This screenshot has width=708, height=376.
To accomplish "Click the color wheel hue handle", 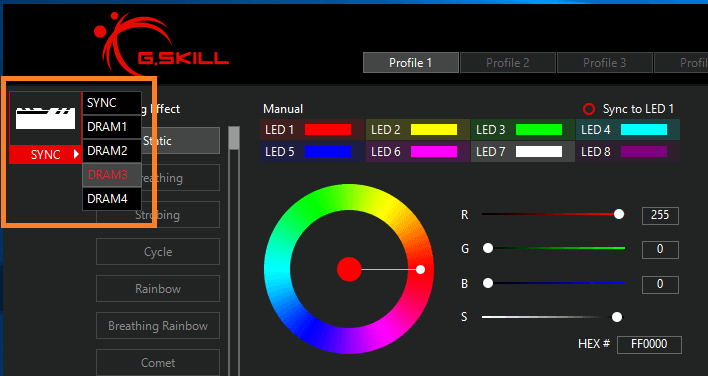I will 420,269.
